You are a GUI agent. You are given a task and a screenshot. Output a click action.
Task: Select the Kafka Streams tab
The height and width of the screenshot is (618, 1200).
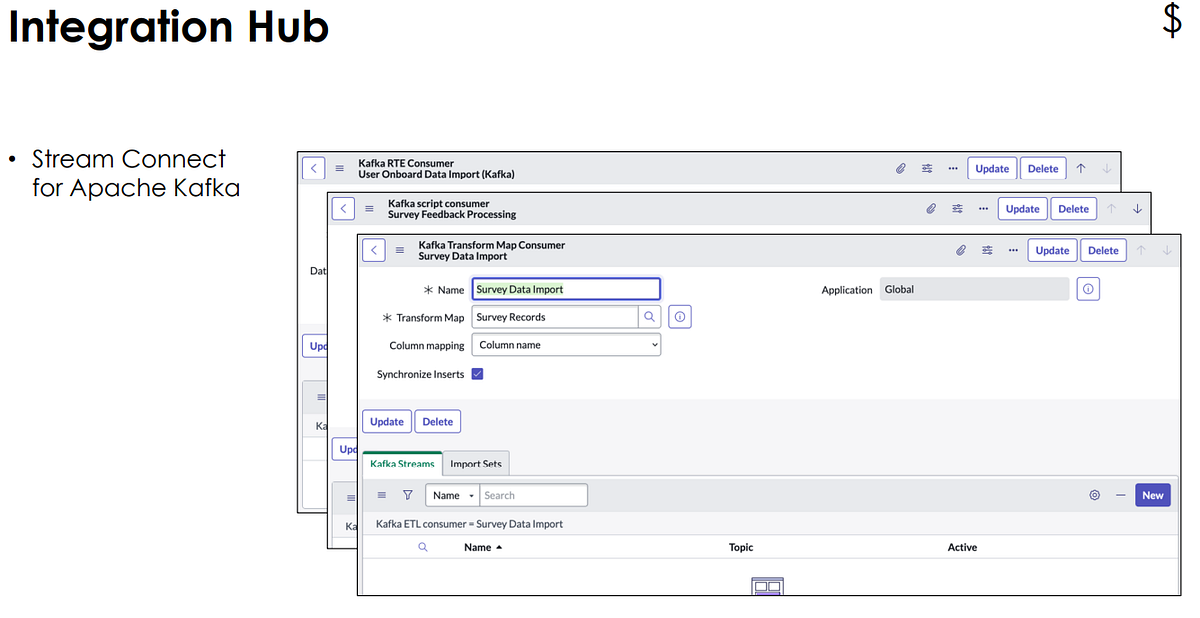402,463
